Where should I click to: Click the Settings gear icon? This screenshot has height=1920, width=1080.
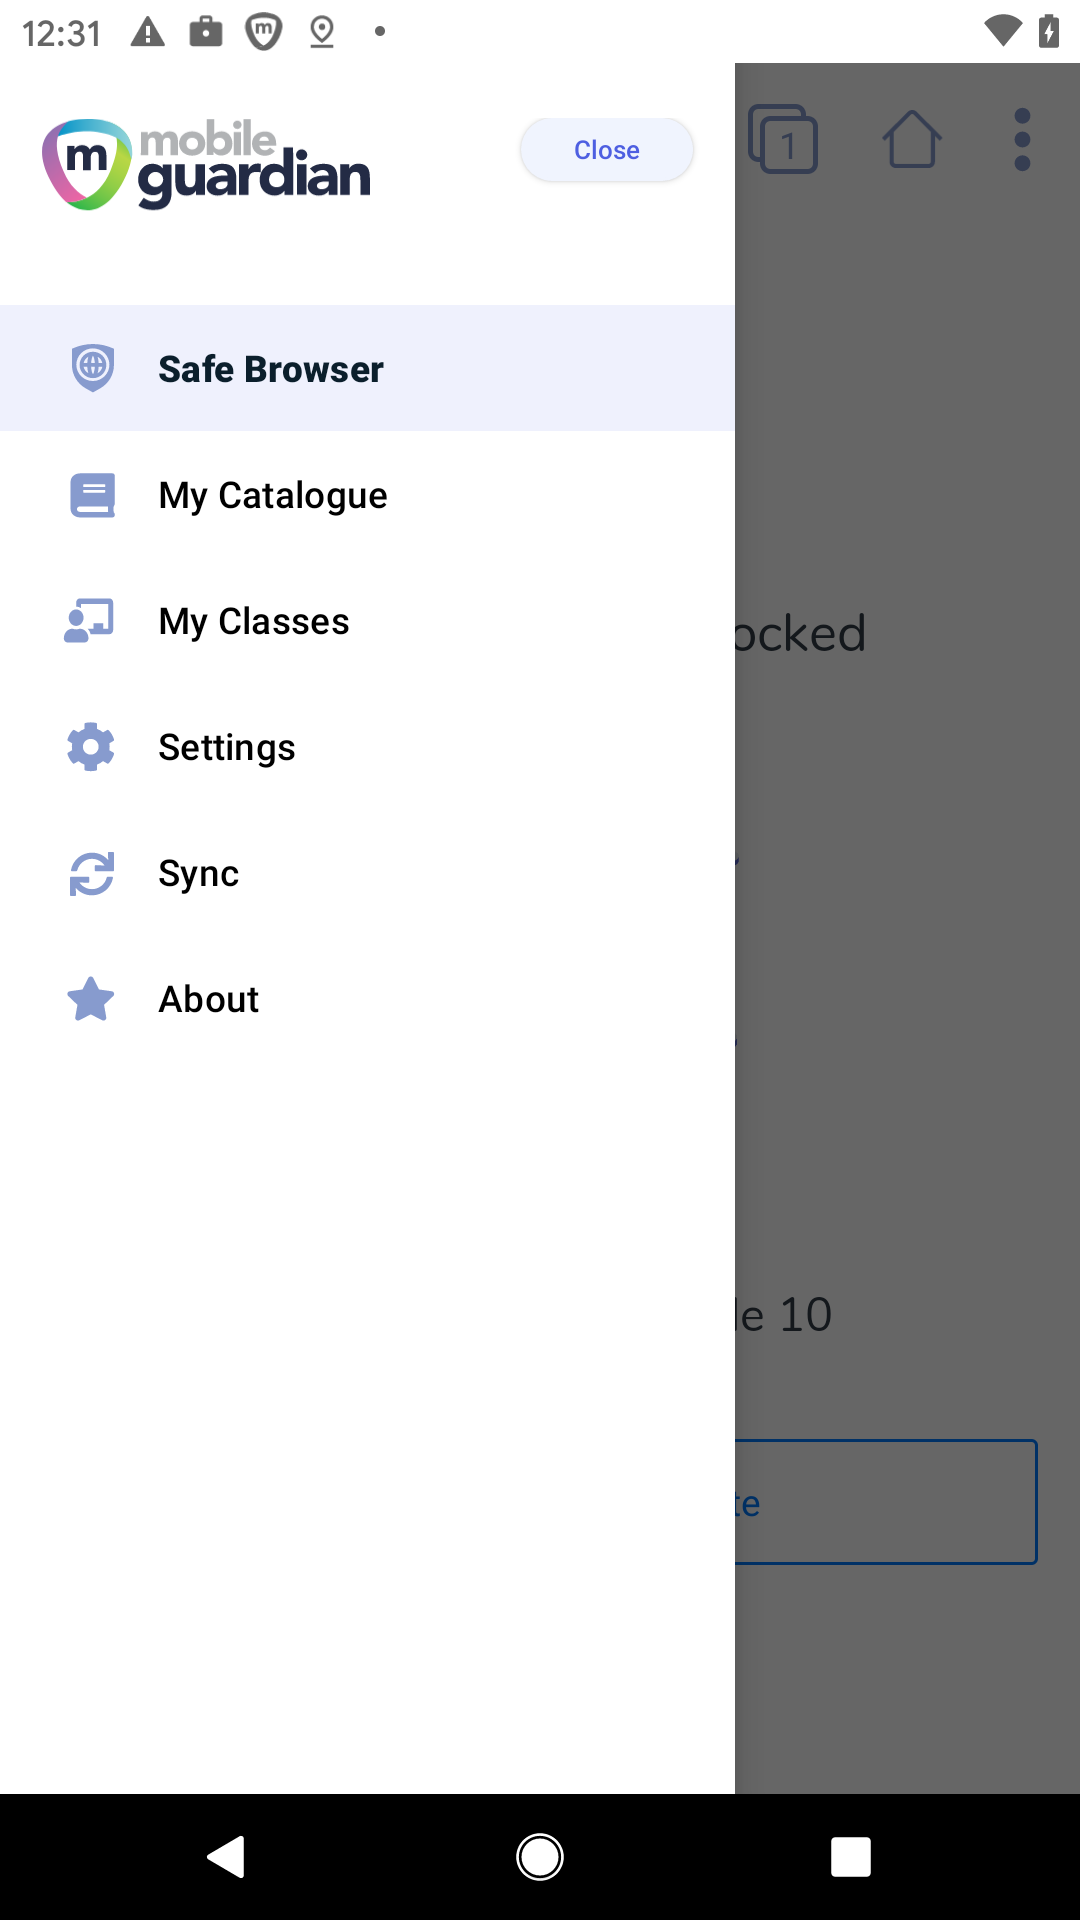pos(91,747)
